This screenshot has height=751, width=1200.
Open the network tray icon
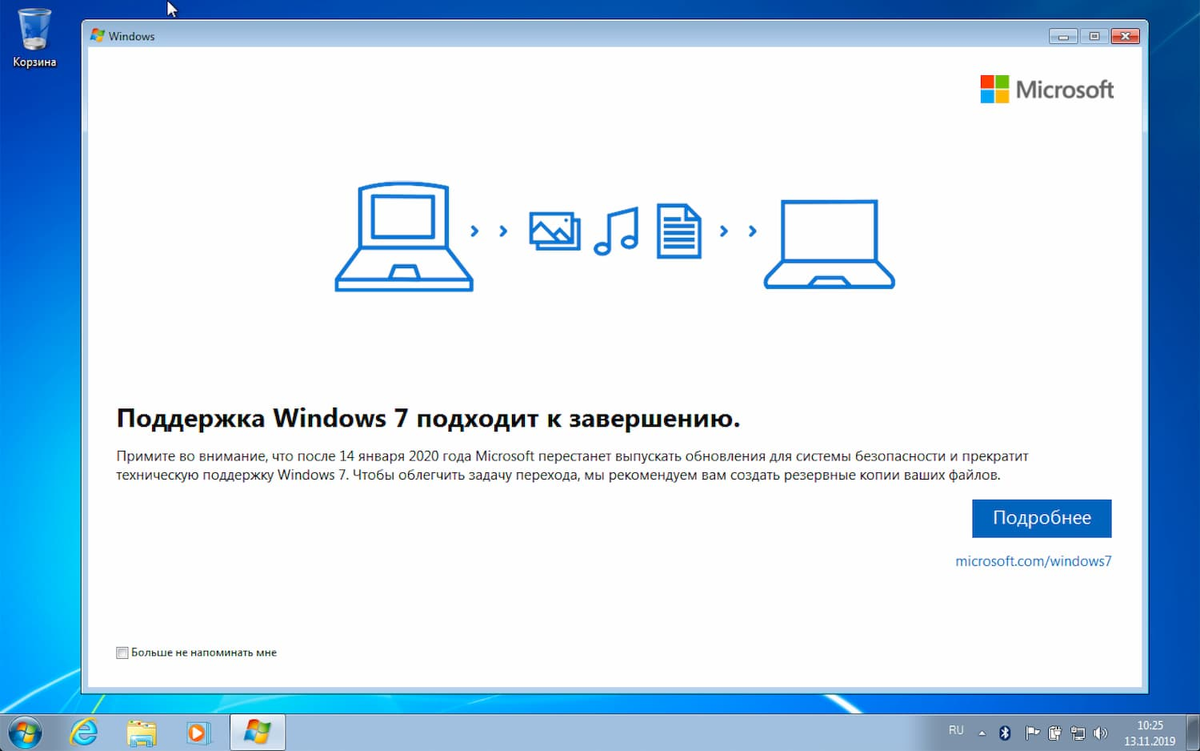[x=1078, y=732]
